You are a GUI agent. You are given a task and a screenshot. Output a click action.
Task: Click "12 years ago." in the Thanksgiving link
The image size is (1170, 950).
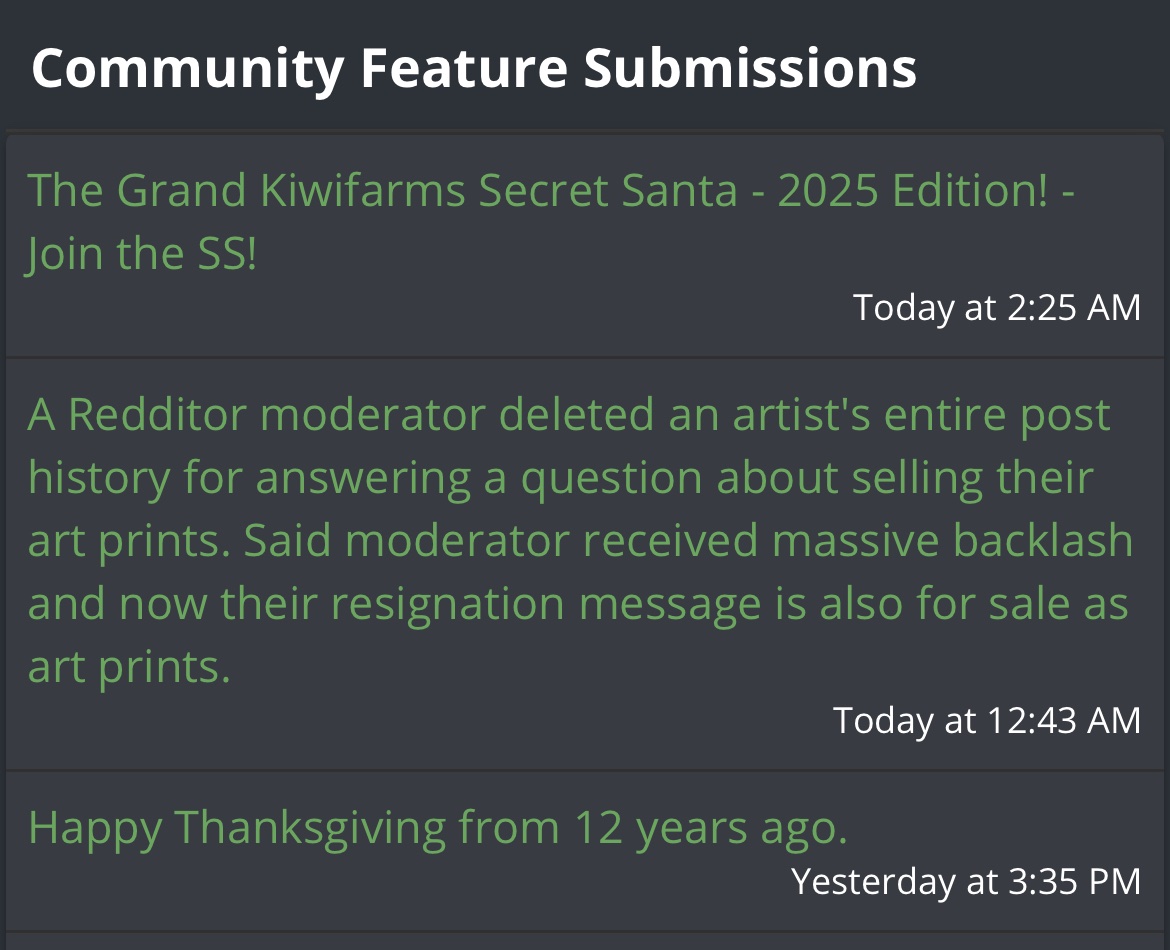tap(711, 827)
